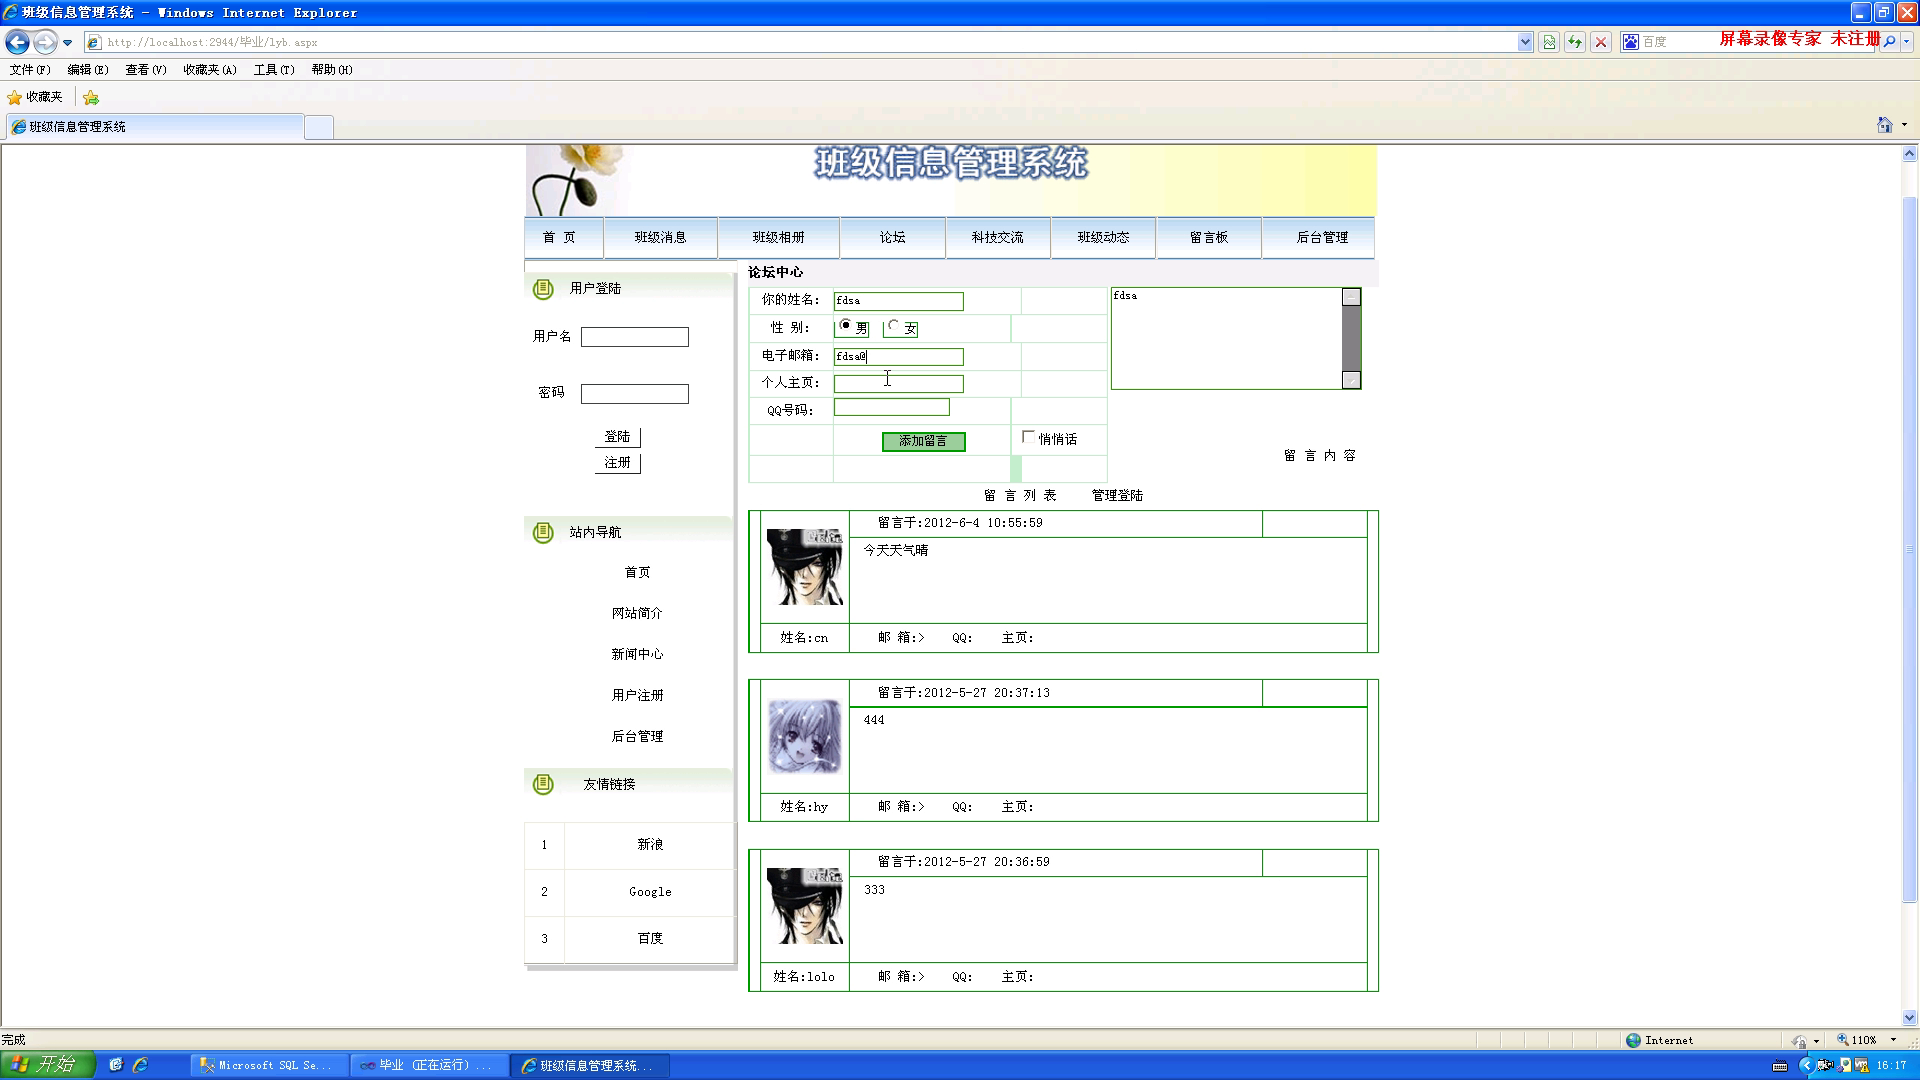Toggle the 悄悄话 checkbox
1920x1080 pixels.
click(1028, 437)
